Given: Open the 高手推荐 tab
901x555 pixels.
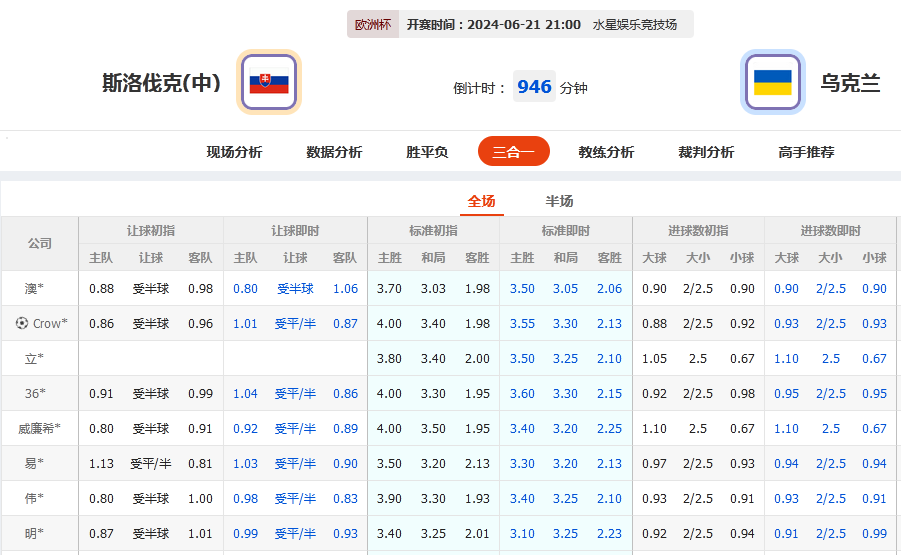Looking at the screenshot, I should click(806, 152).
